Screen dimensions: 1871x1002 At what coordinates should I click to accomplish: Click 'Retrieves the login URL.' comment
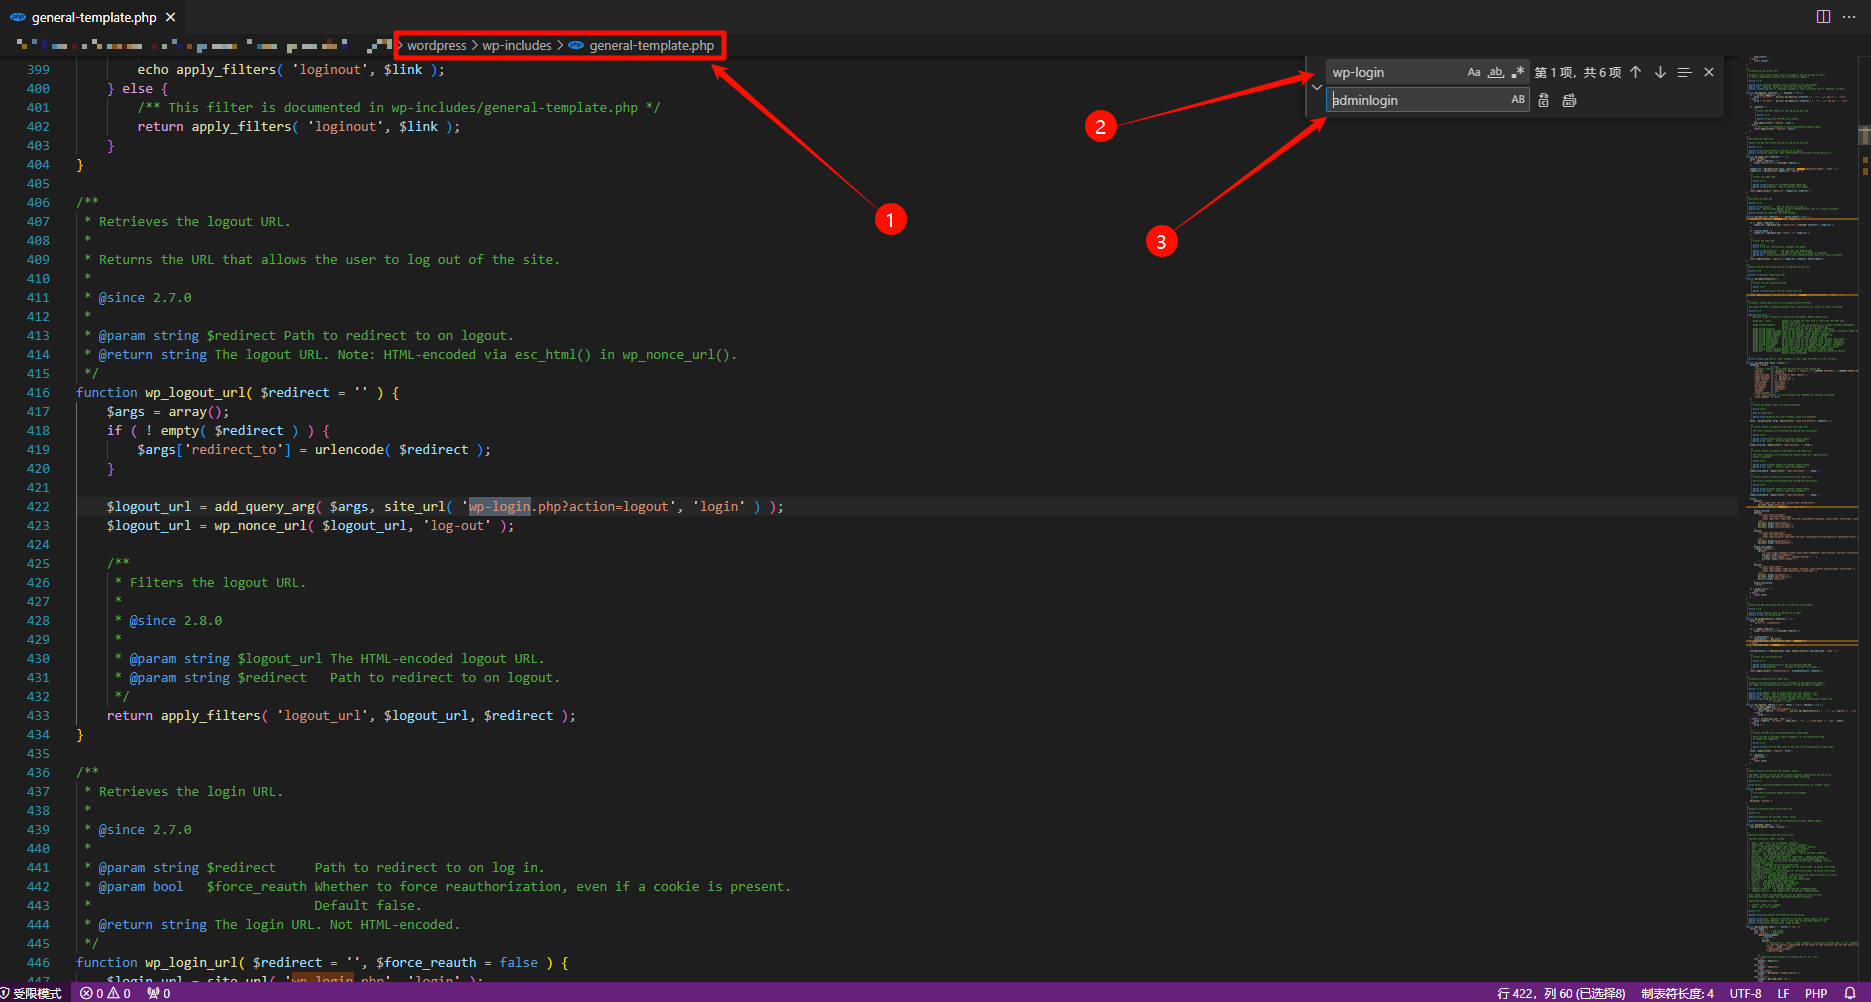click(191, 791)
